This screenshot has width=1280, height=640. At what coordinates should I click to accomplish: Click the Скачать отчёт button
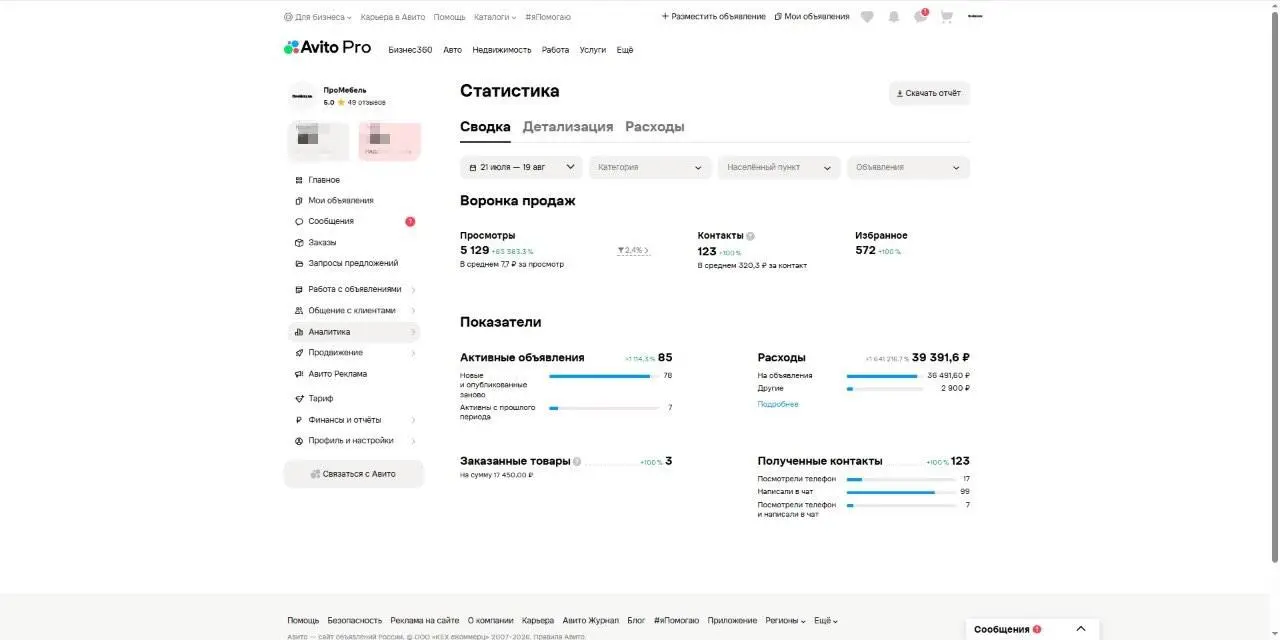pyautogui.click(x=929, y=93)
